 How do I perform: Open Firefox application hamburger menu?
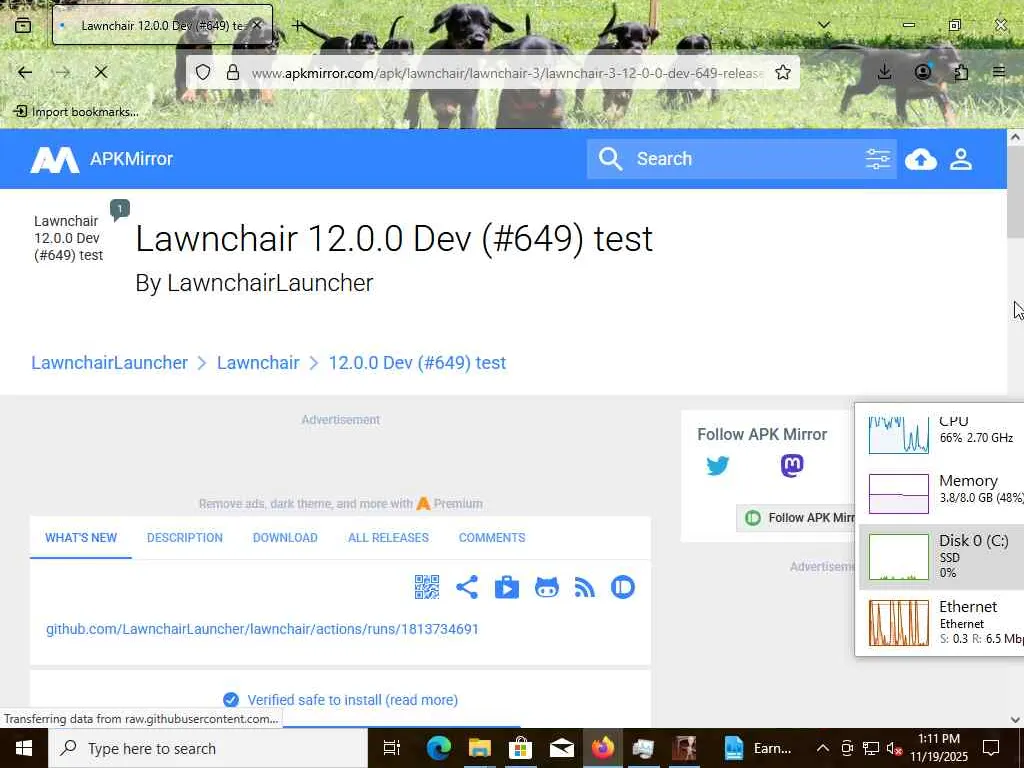999,72
